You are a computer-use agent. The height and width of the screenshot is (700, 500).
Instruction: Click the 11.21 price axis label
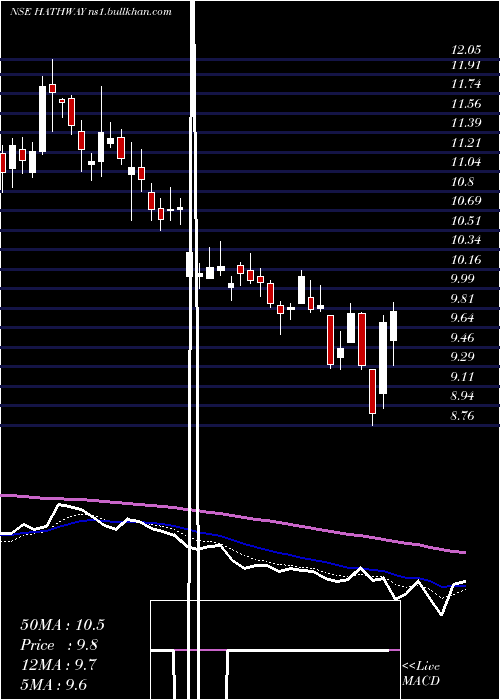tap(467, 142)
